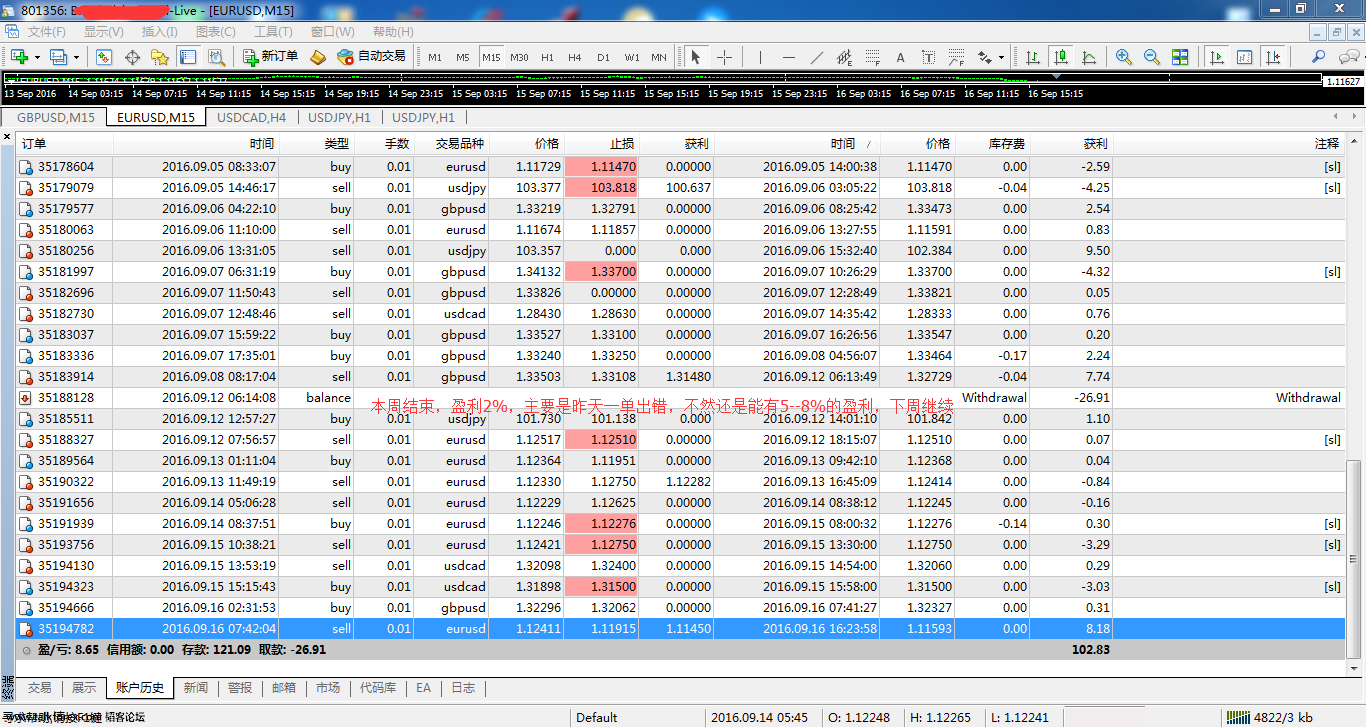Select the text A drawing tool

point(900,57)
